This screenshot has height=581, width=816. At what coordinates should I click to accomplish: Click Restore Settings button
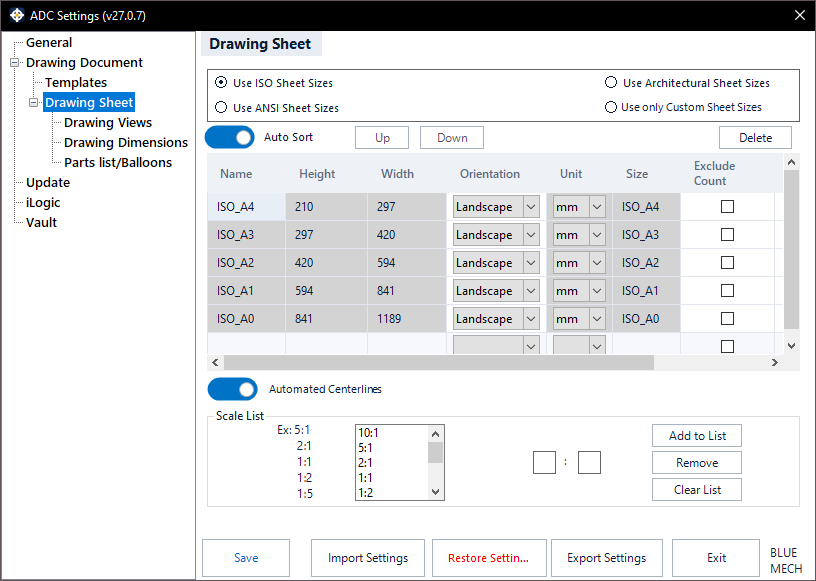[489, 558]
